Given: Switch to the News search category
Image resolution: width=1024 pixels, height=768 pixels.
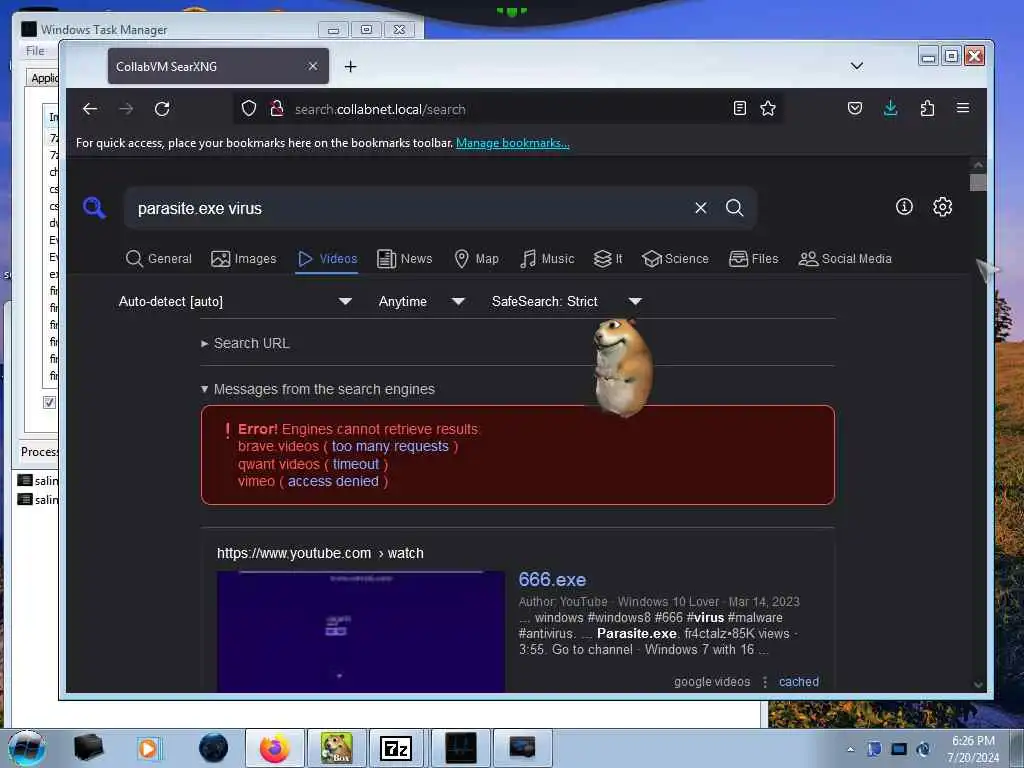Looking at the screenshot, I should (404, 259).
